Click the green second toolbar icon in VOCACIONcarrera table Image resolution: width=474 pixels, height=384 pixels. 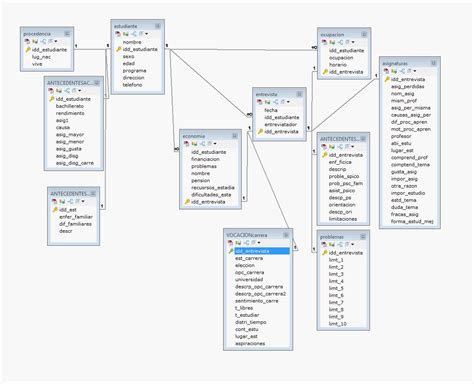(238, 243)
